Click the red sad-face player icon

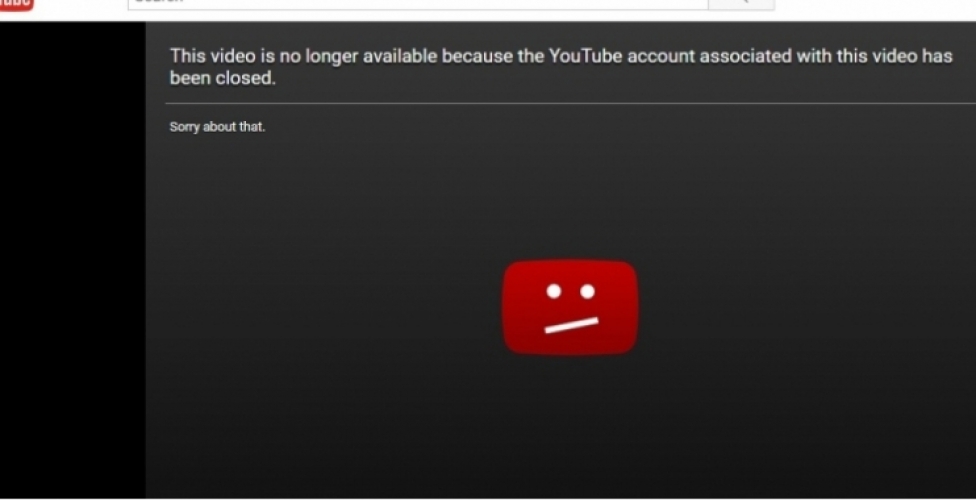570,308
